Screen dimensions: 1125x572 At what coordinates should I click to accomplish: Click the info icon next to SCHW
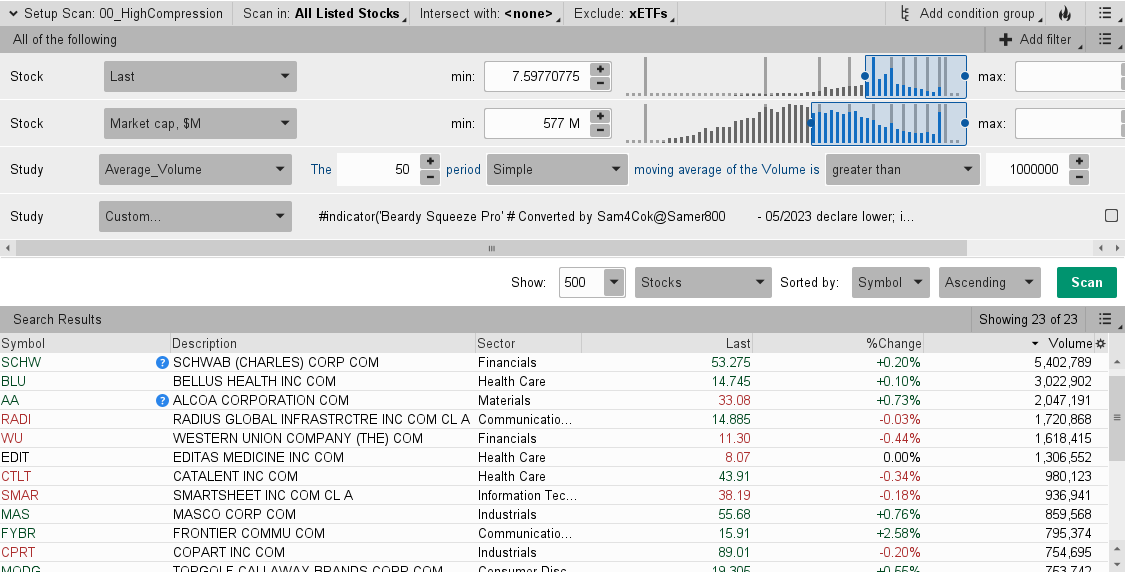[x=162, y=362]
